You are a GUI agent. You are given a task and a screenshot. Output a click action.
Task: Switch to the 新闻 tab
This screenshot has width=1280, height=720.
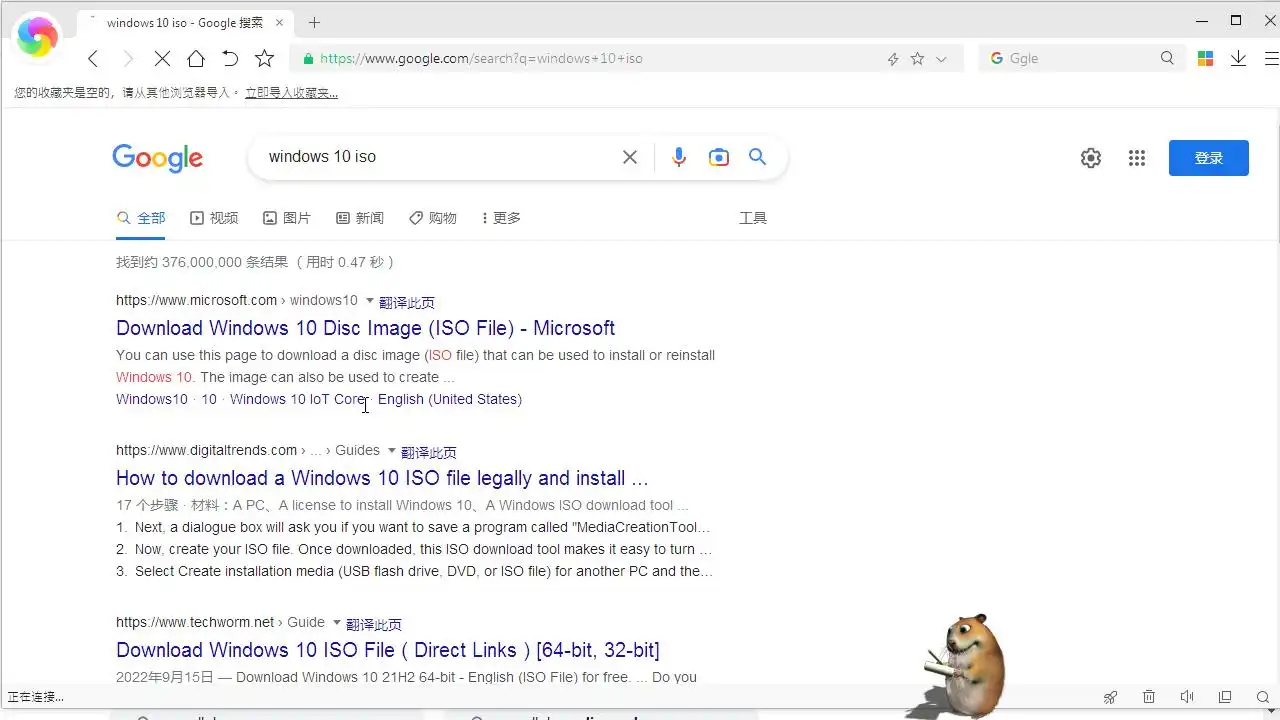pyautogui.click(x=360, y=218)
